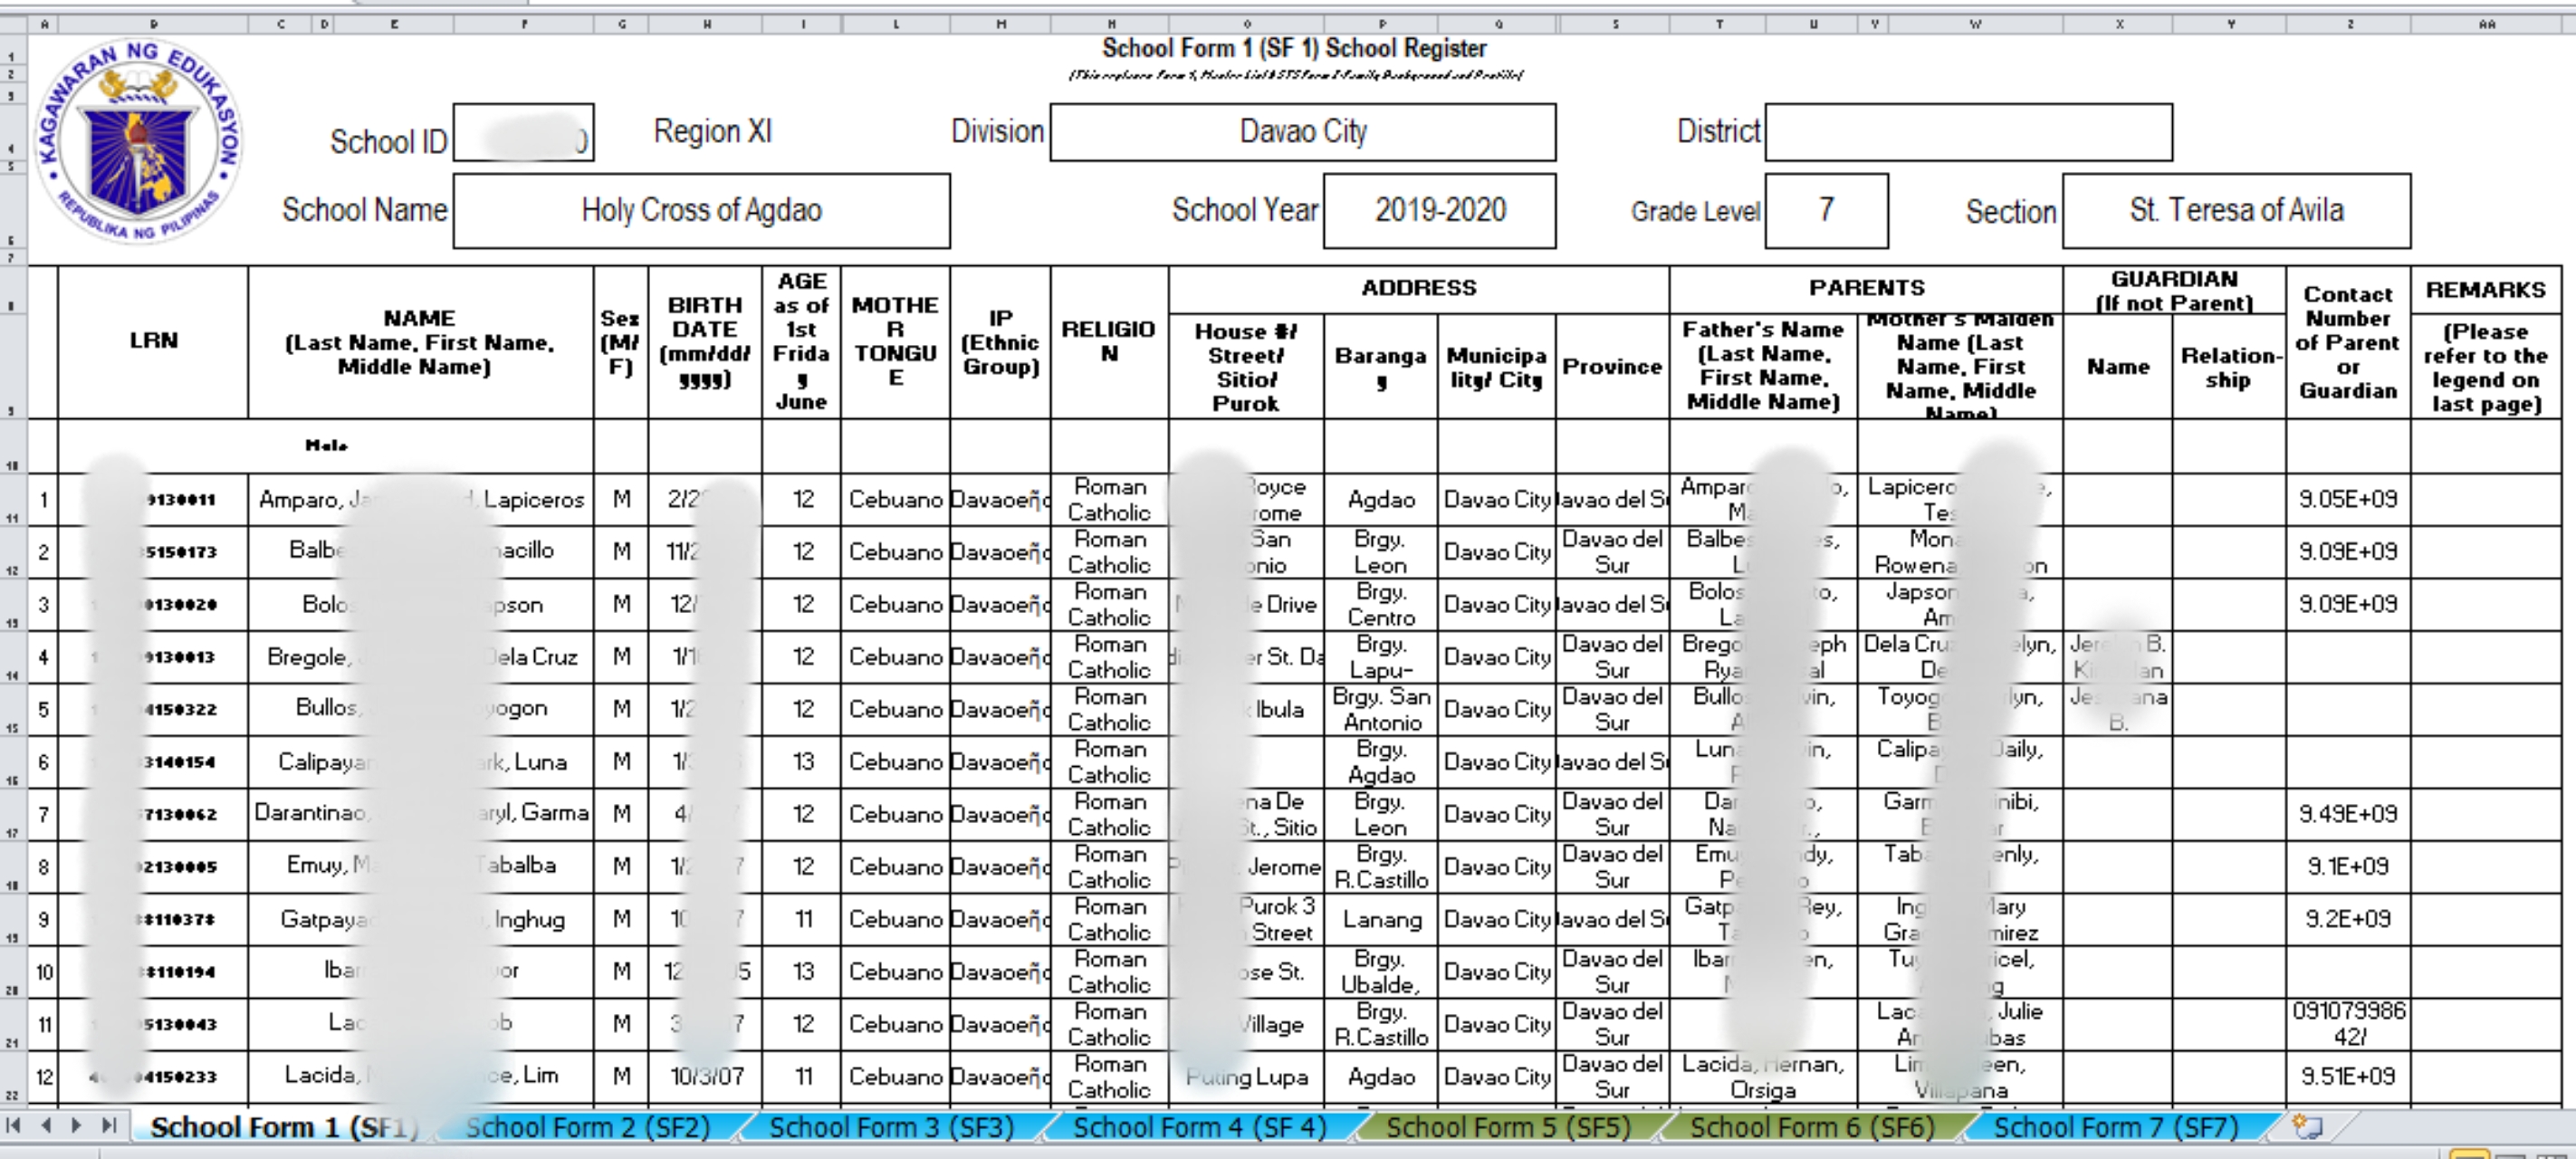2576x1159 pixels.
Task: Click the previous sheet navigation arrow
Action: (46, 1125)
